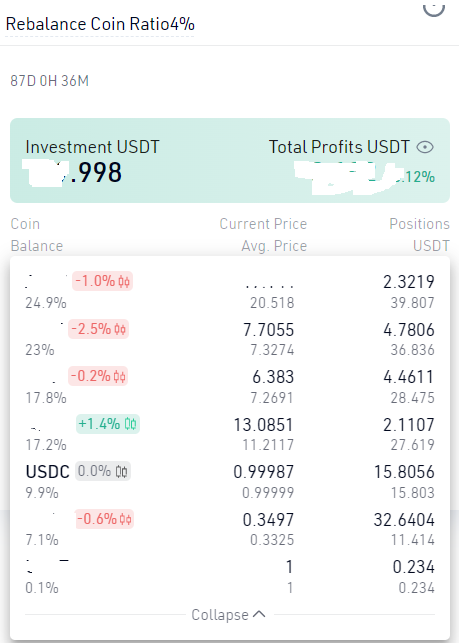Viewport: 459px width, 643px height.
Task: Click the 87D 0H 36M runtime text
Action: 50,81
